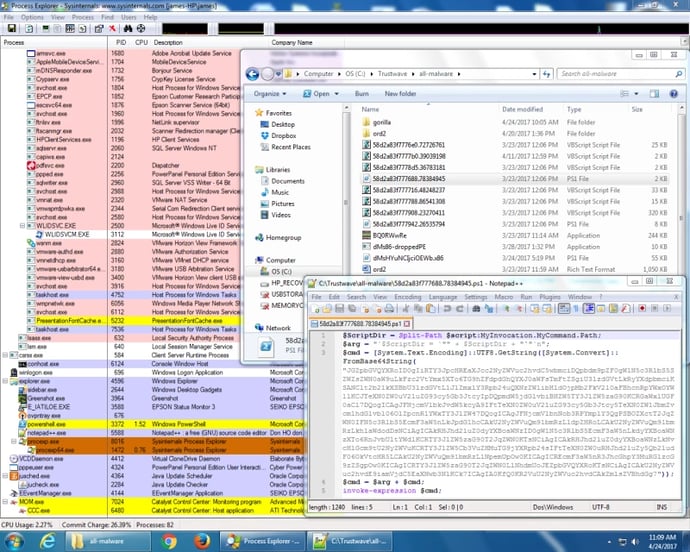Expand the Organize dropdown in Explorer
The height and width of the screenshot is (552, 690).
click(x=271, y=94)
